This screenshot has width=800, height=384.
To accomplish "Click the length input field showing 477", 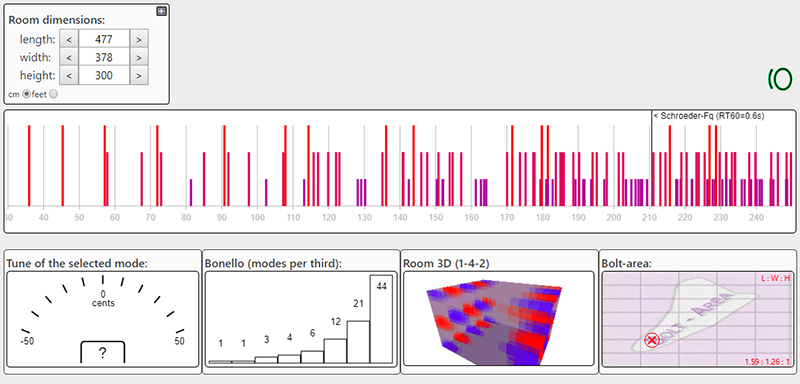I will click(x=104, y=38).
